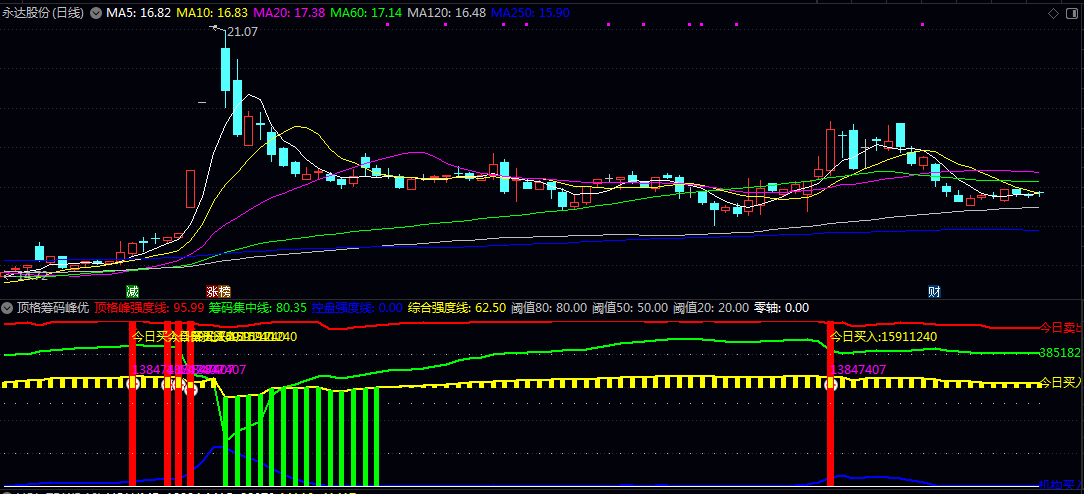This screenshot has width=1084, height=494.
Task: Click the green 减 event marker
Action: [x=131, y=291]
